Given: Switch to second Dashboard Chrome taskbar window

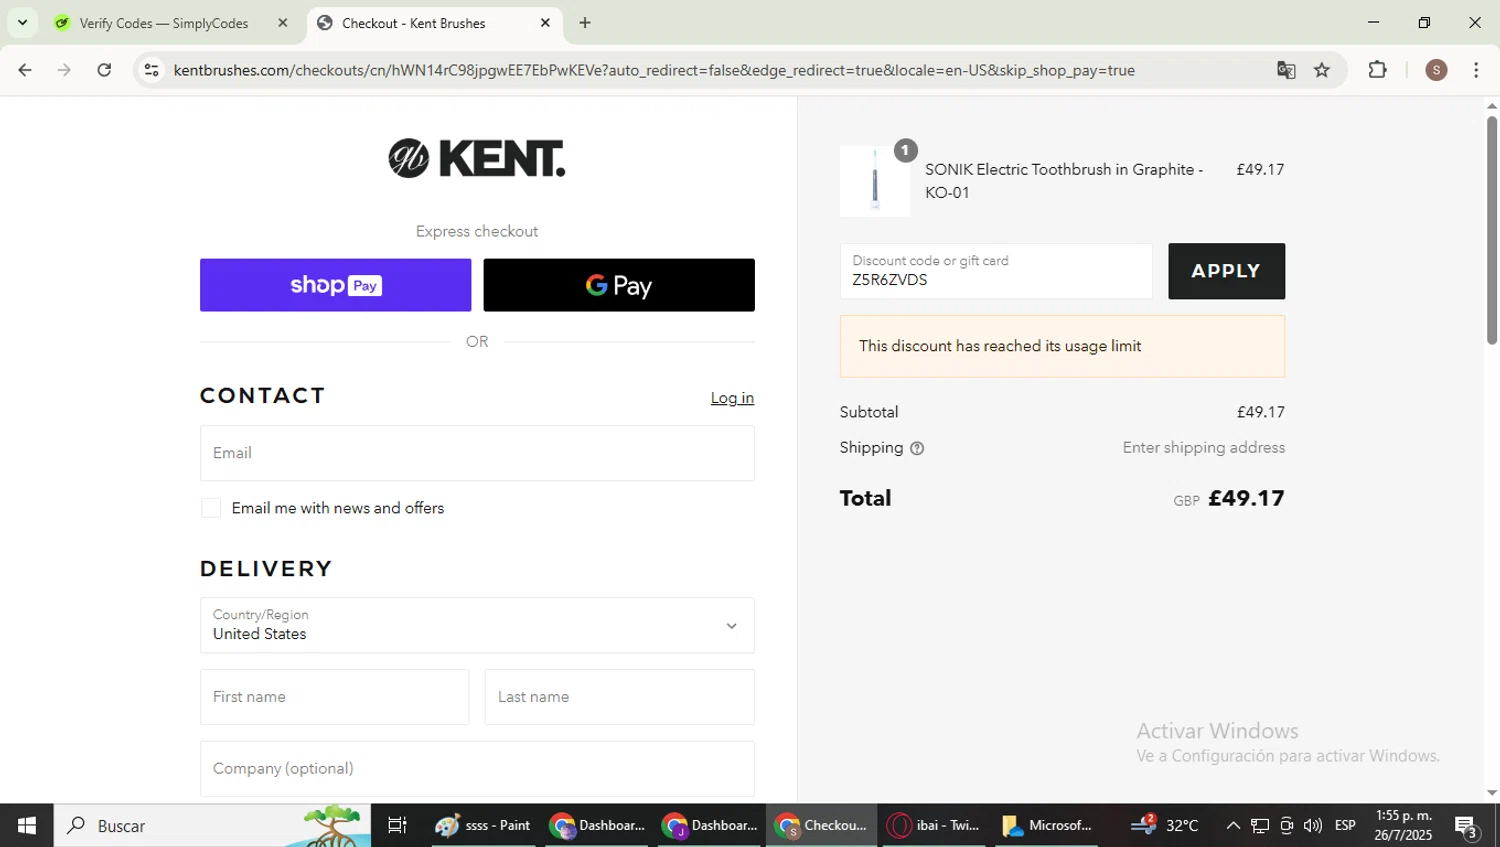Looking at the screenshot, I should coord(710,825).
